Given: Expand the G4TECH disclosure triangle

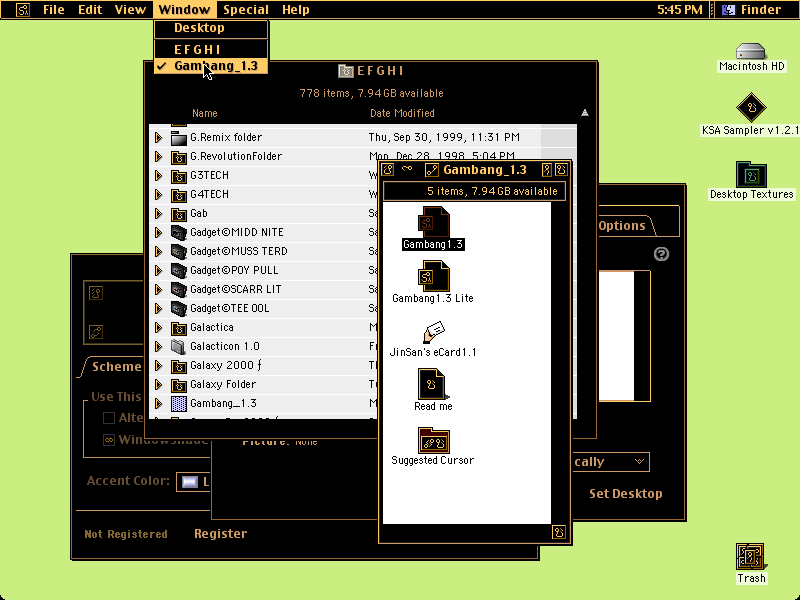Looking at the screenshot, I should 158,195.
